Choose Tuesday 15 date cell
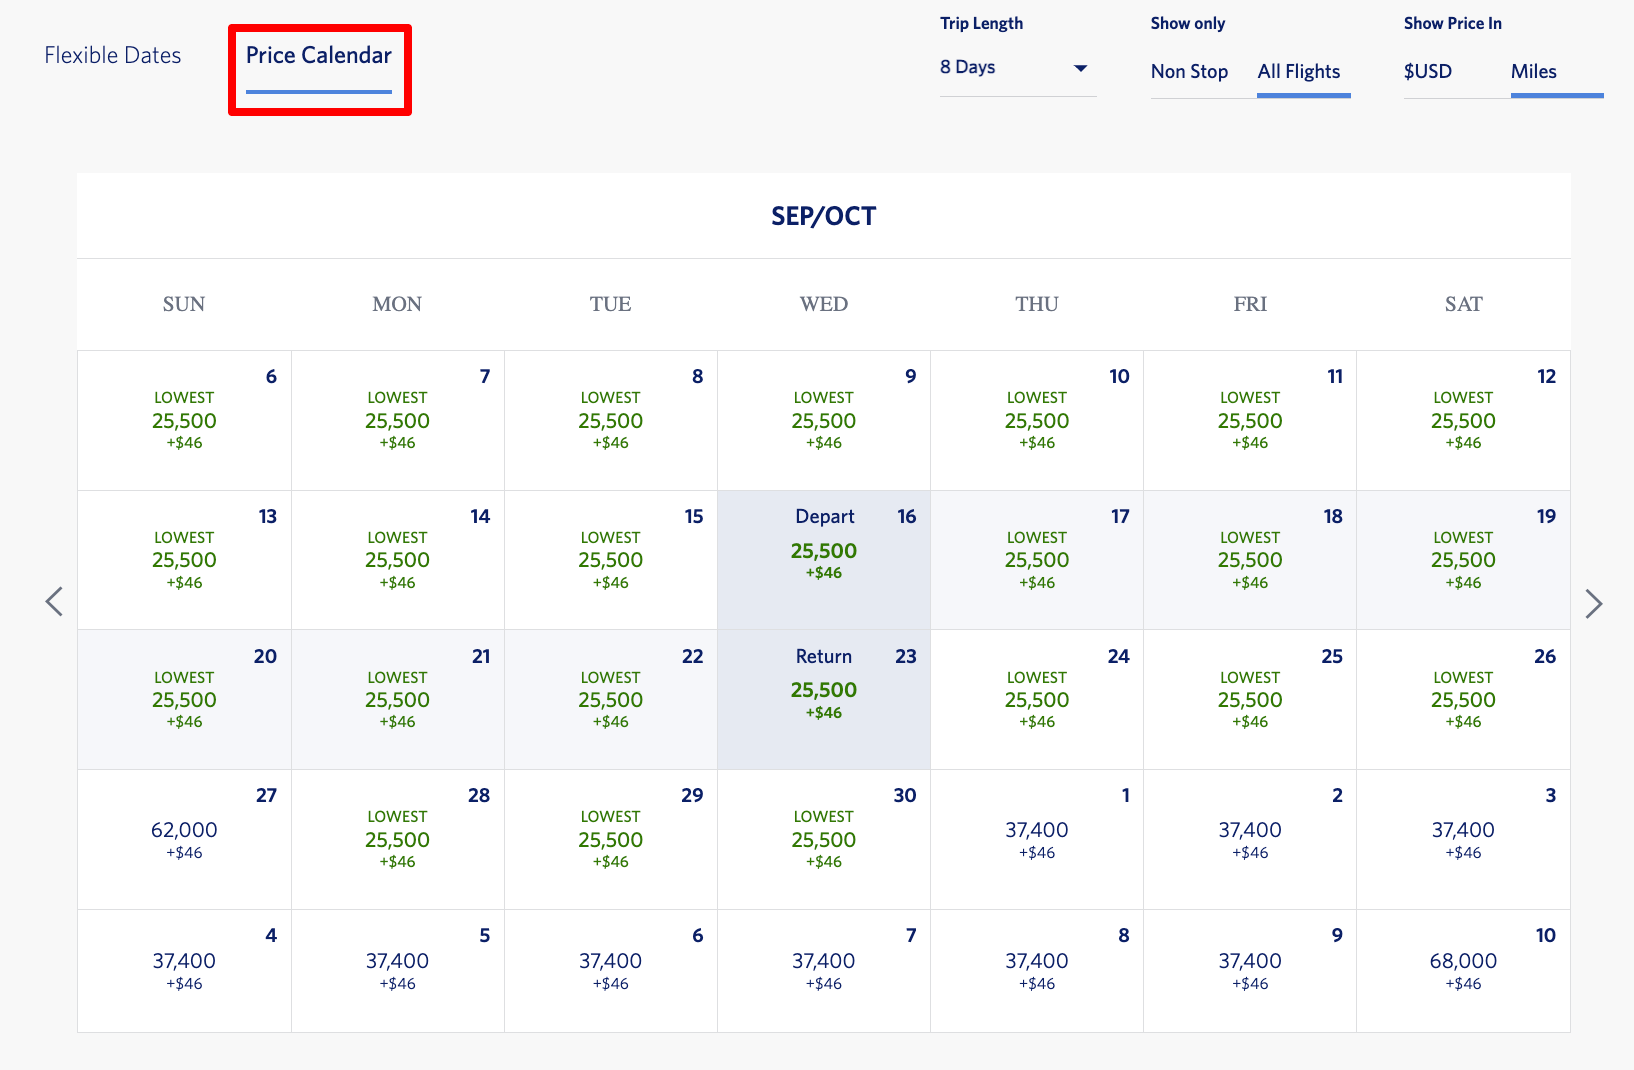 point(611,560)
